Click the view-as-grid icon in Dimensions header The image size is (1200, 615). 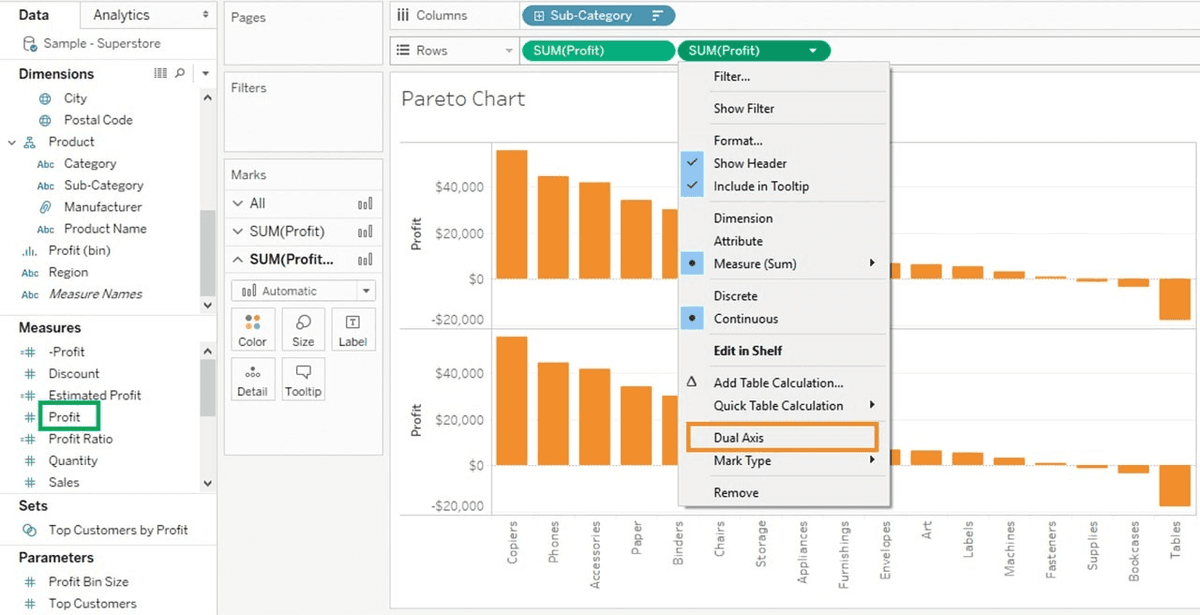(x=160, y=74)
